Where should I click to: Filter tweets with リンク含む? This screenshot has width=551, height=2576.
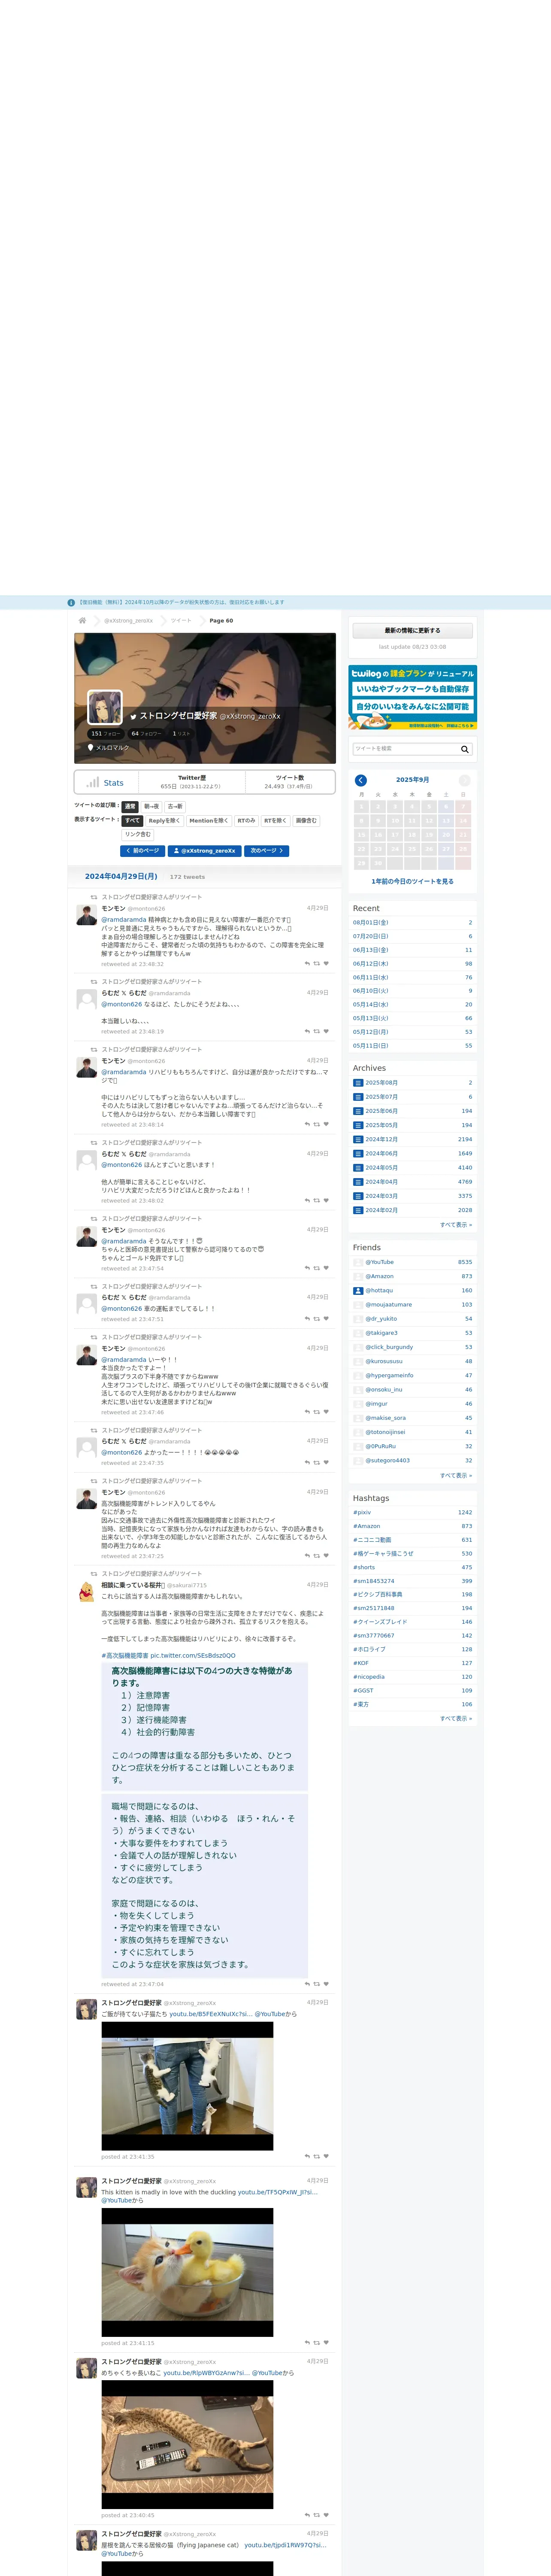click(138, 834)
